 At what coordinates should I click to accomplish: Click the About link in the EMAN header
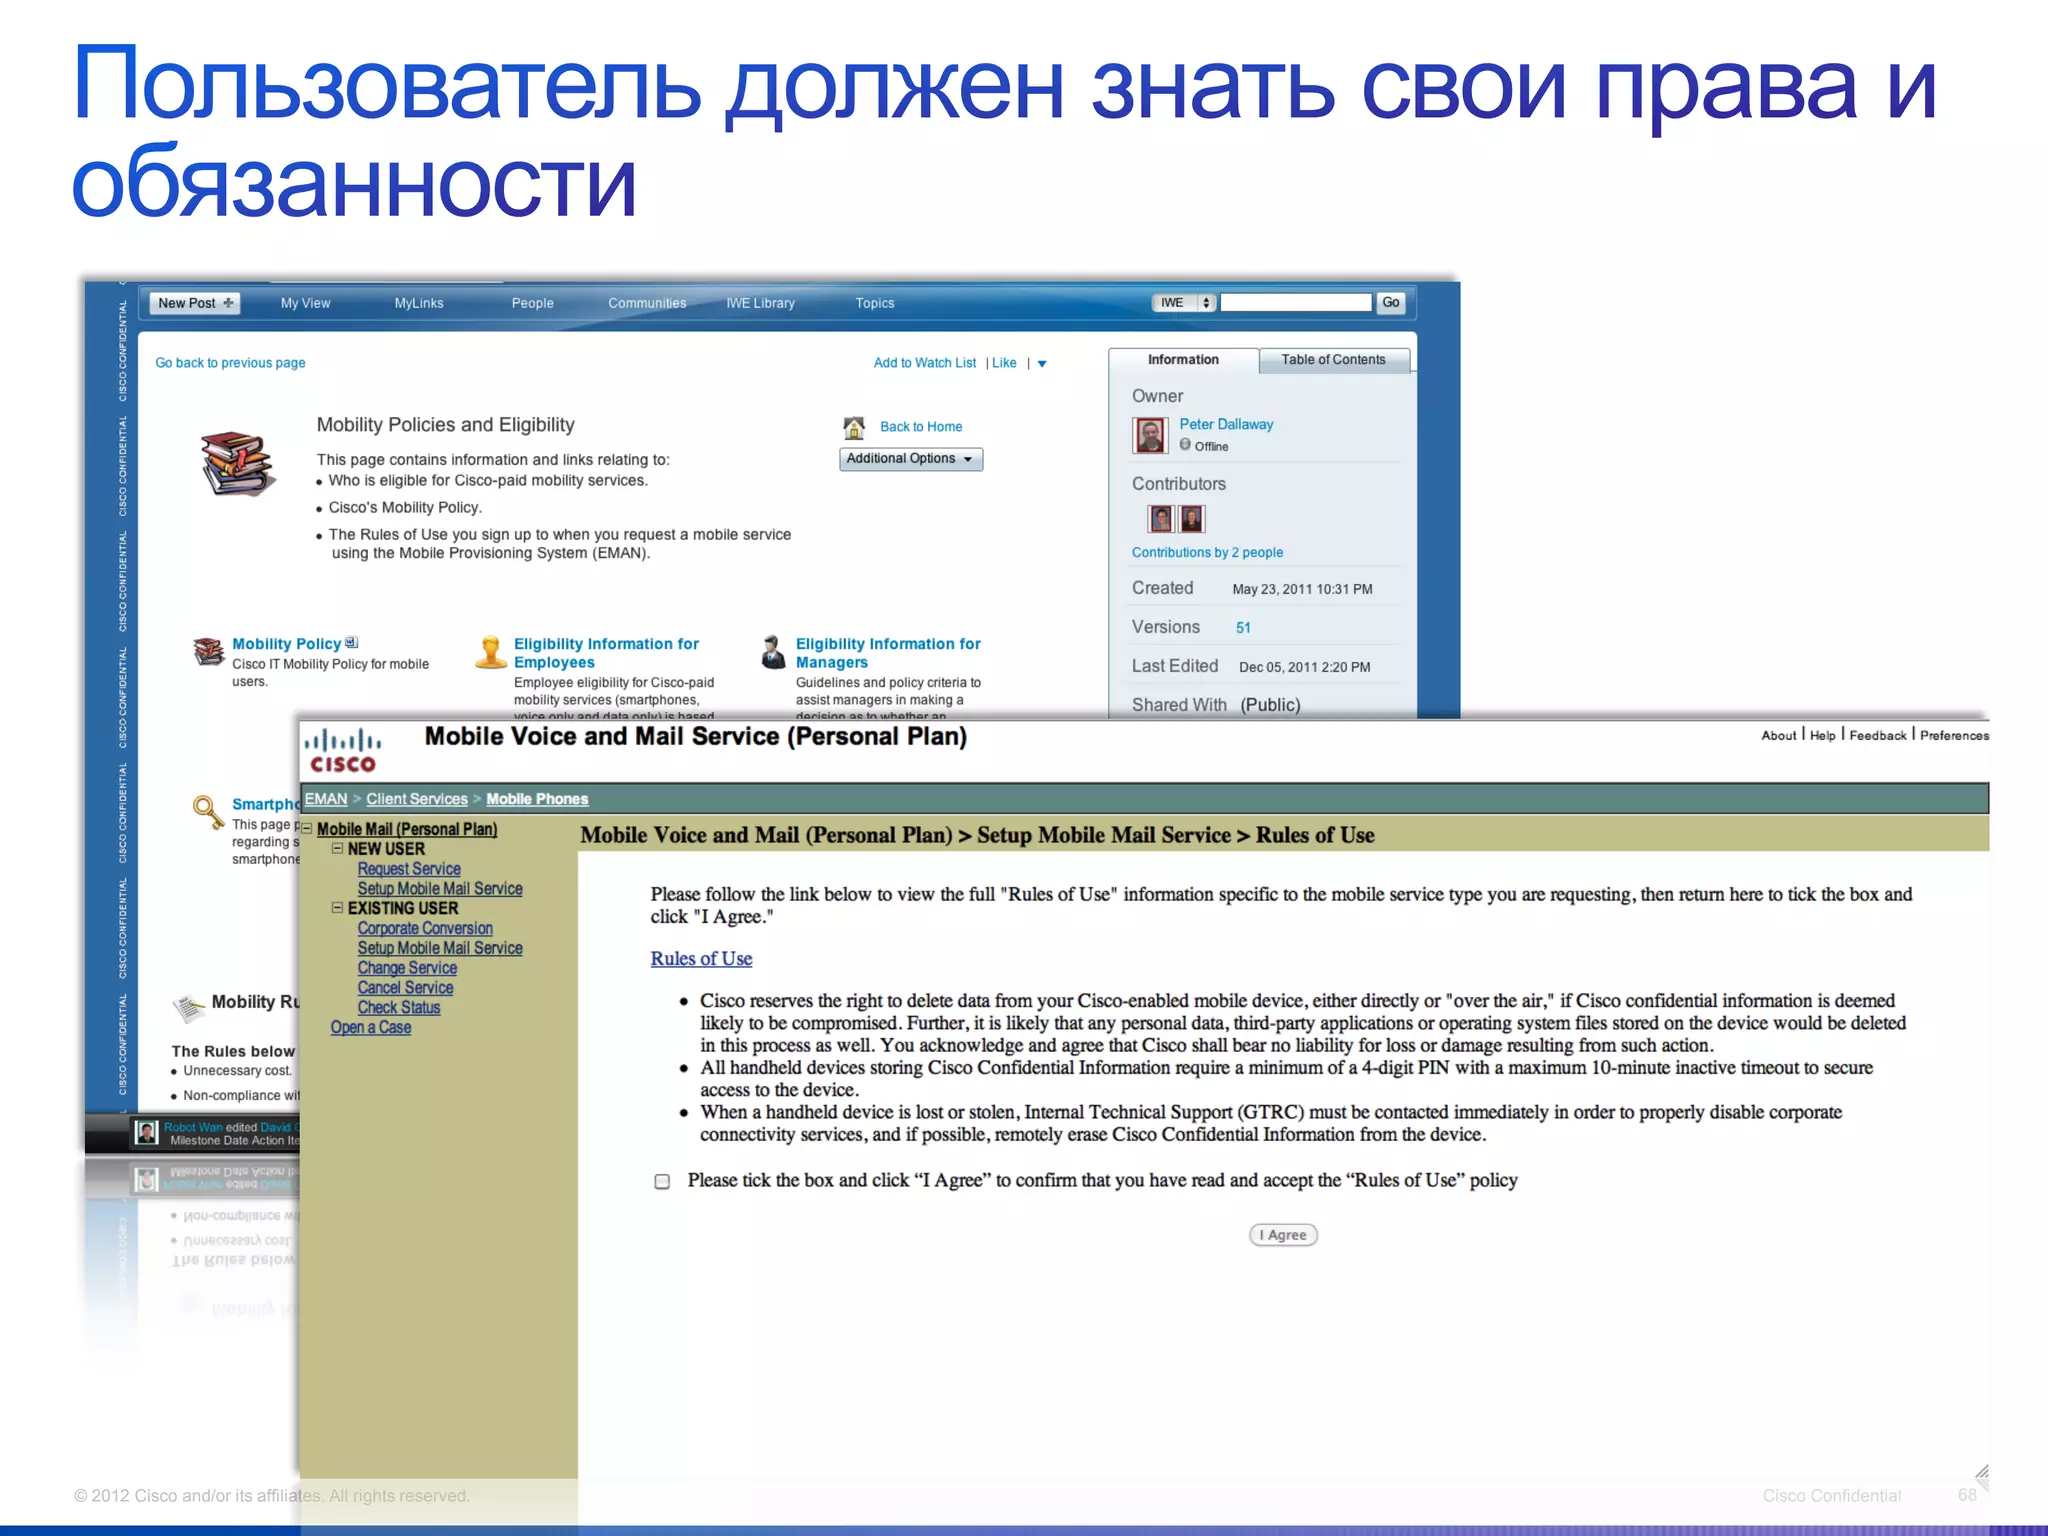point(1779,735)
